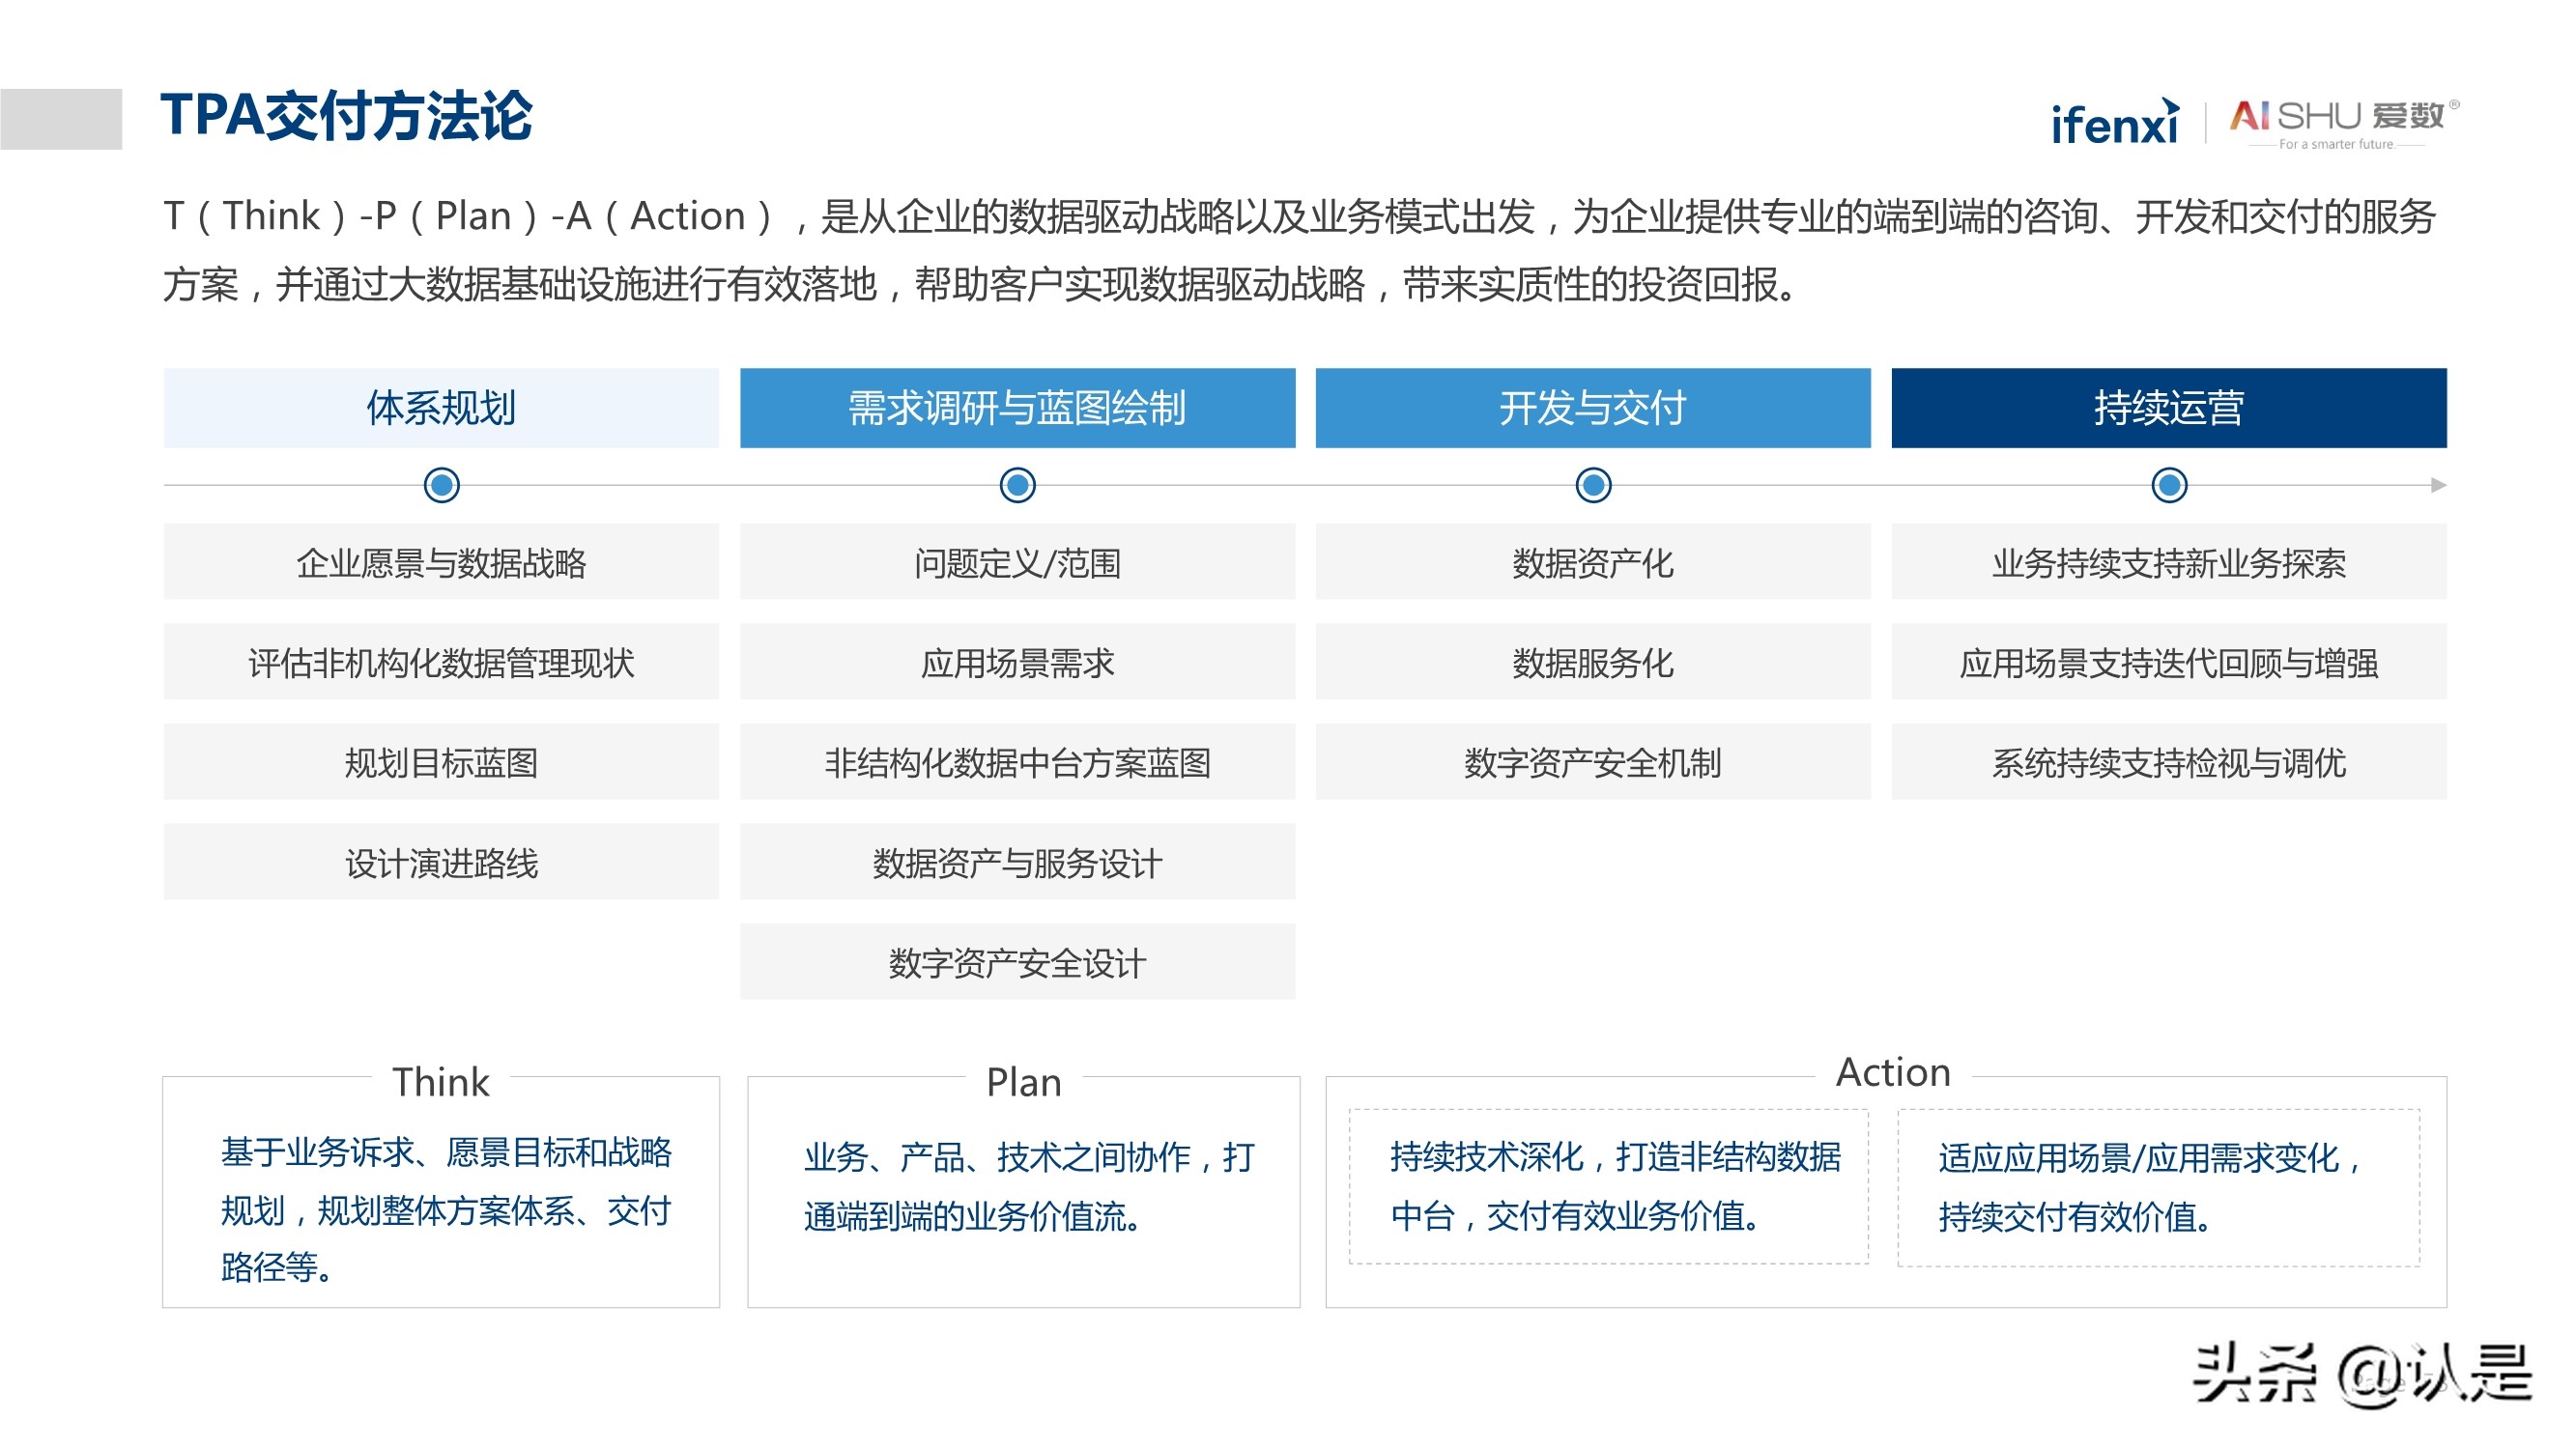This screenshot has width=2576, height=1449.
Task: Select the timeline dot under 体系规划
Action: coord(440,487)
